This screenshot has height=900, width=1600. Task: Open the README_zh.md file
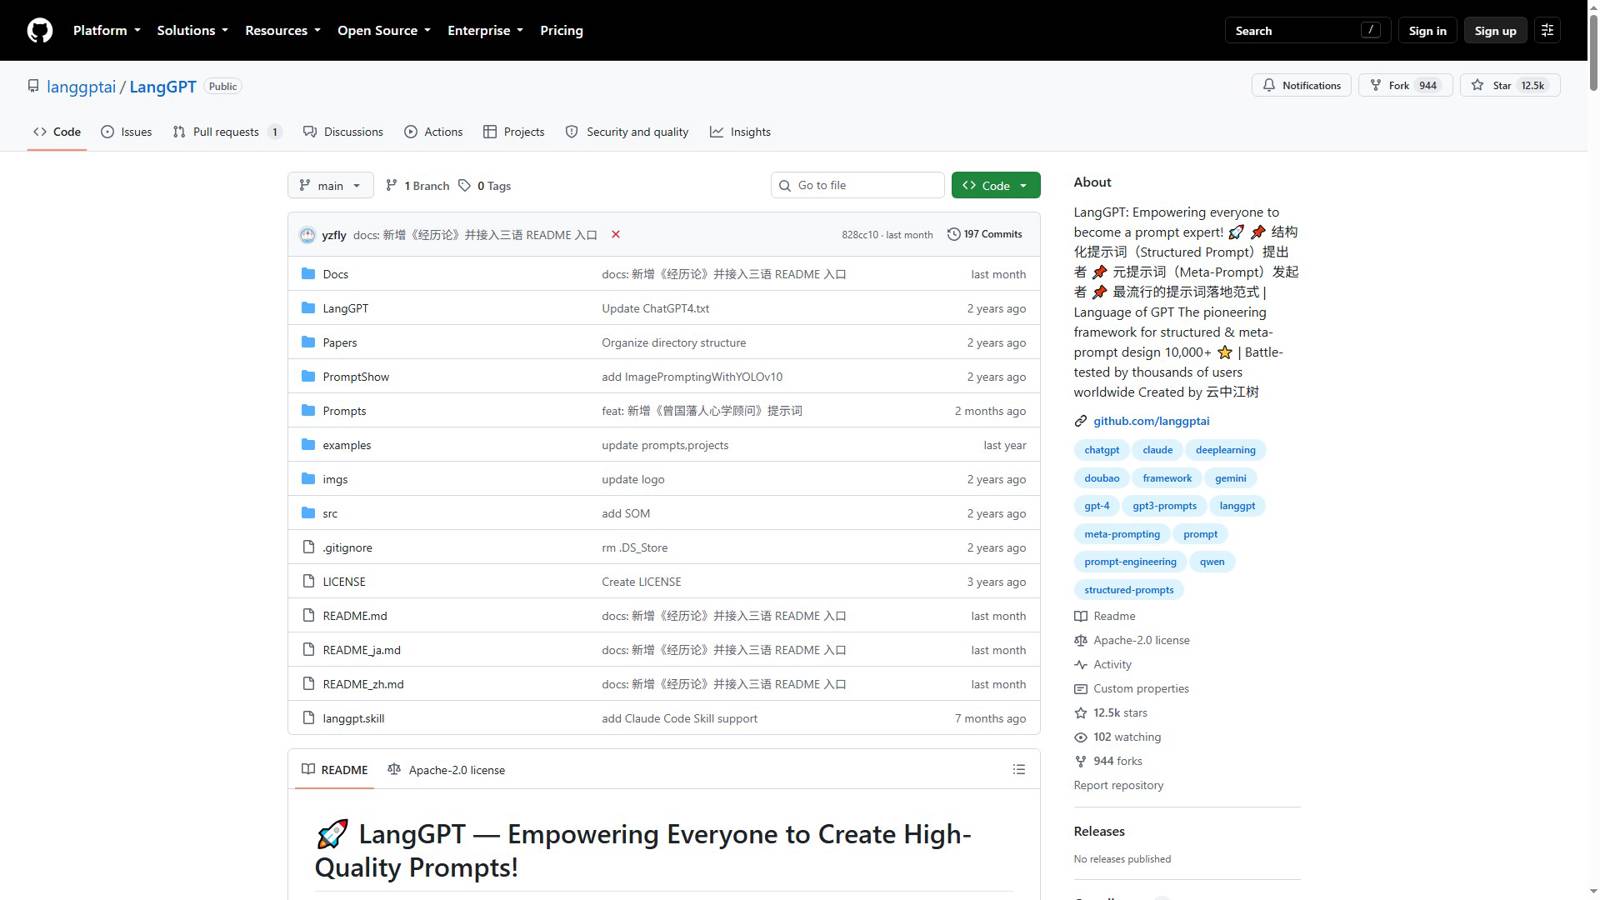[x=363, y=684]
